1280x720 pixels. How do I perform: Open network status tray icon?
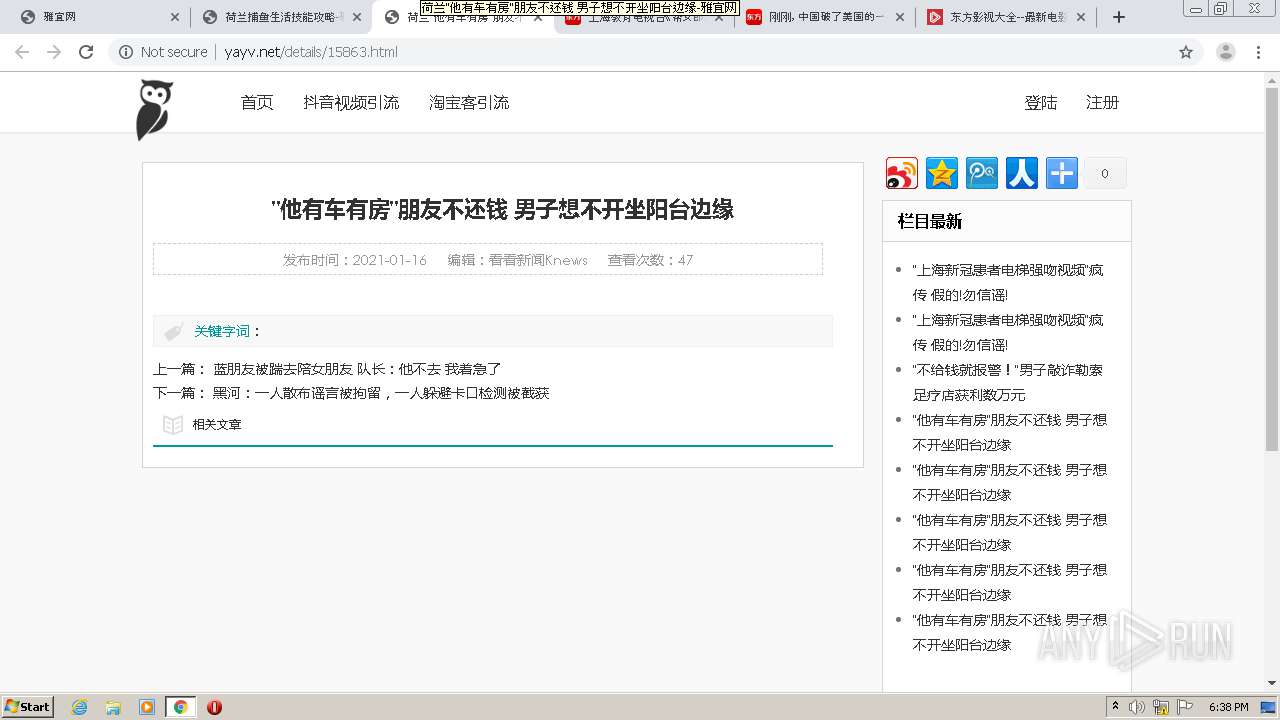click(x=1161, y=707)
